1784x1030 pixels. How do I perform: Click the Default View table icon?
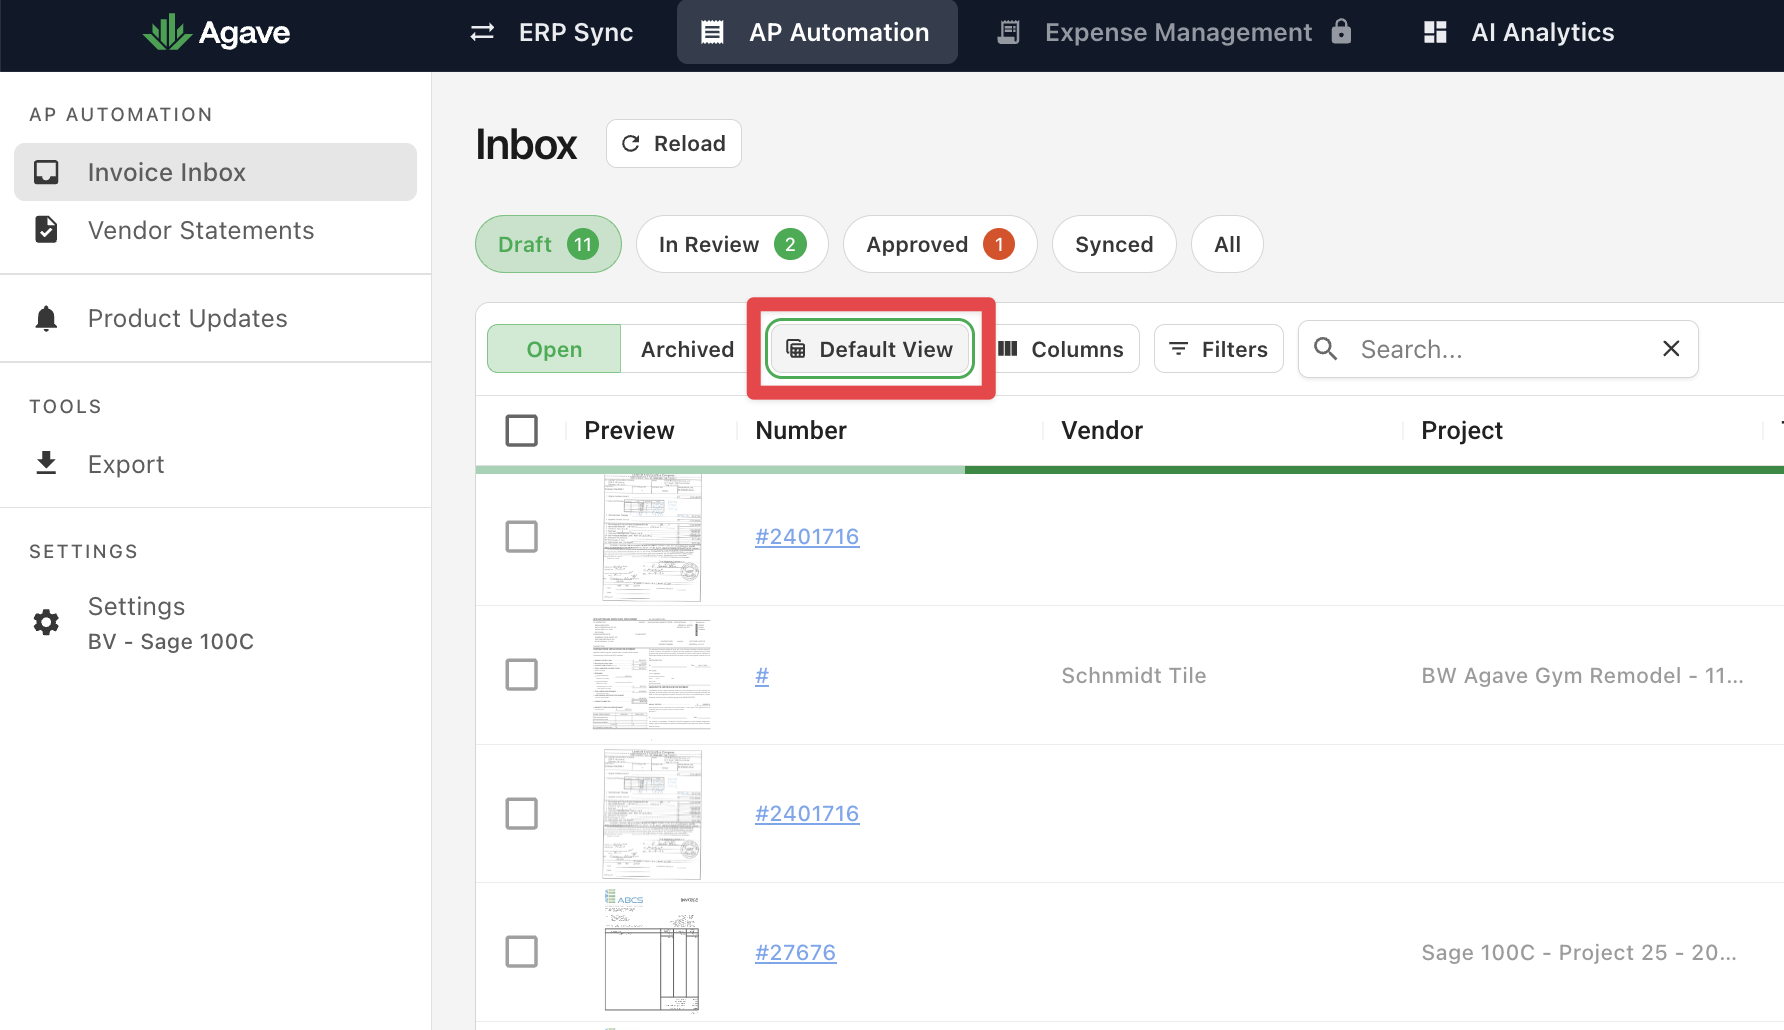(x=796, y=349)
